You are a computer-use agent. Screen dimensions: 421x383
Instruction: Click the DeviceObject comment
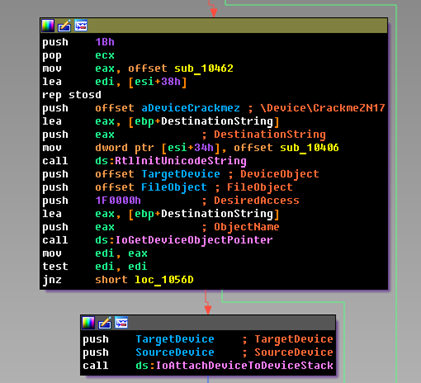(x=280, y=174)
